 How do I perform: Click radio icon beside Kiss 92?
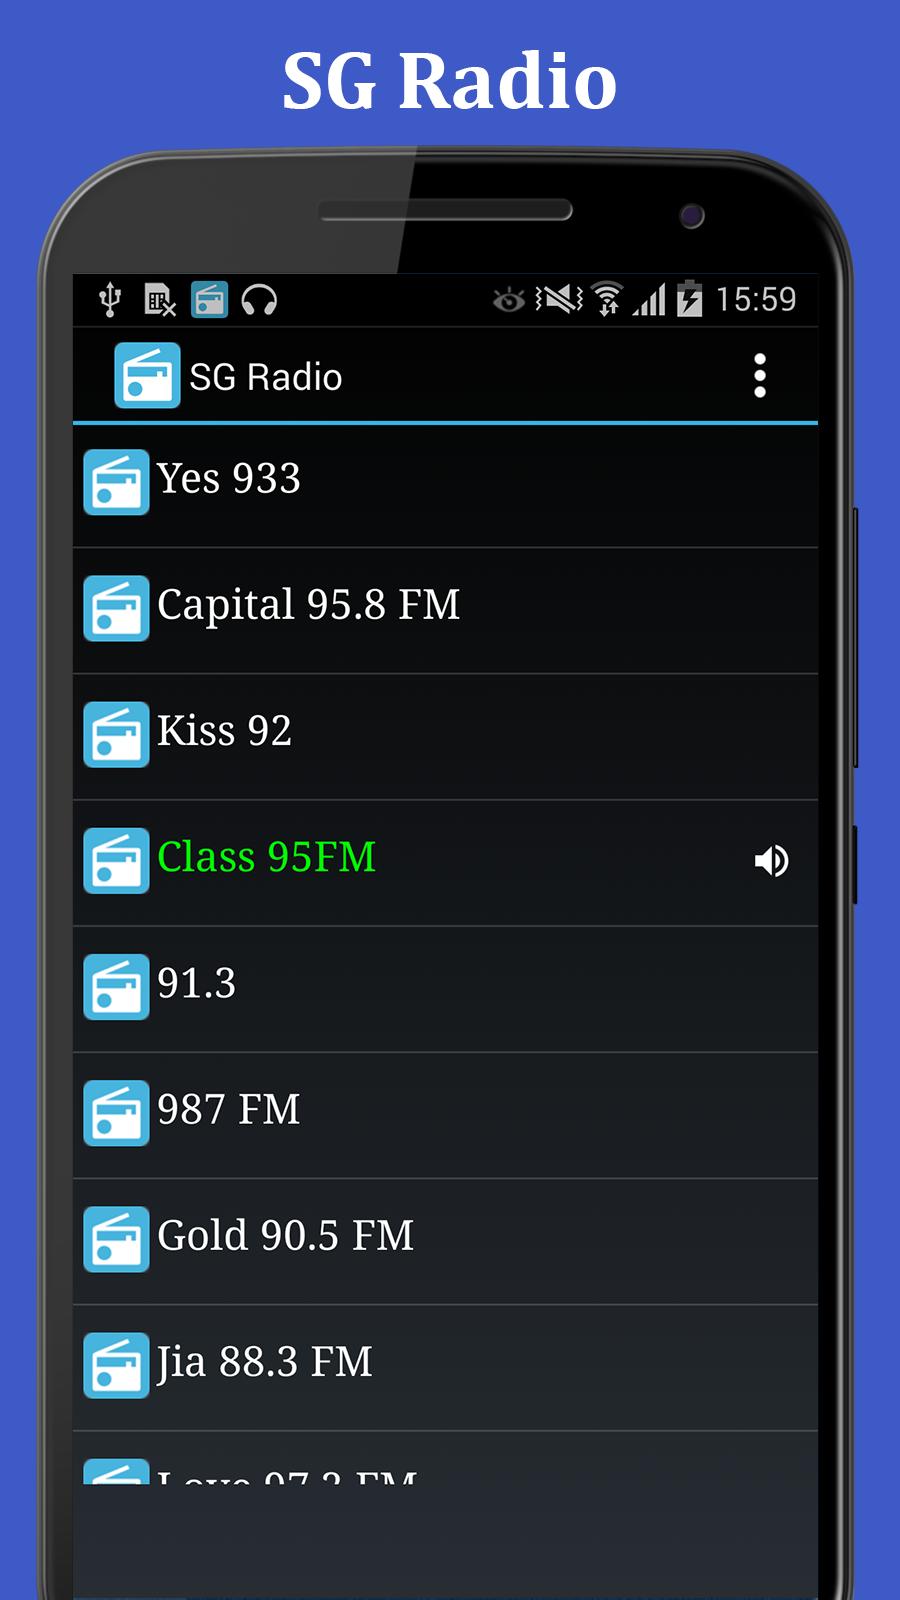(116, 735)
